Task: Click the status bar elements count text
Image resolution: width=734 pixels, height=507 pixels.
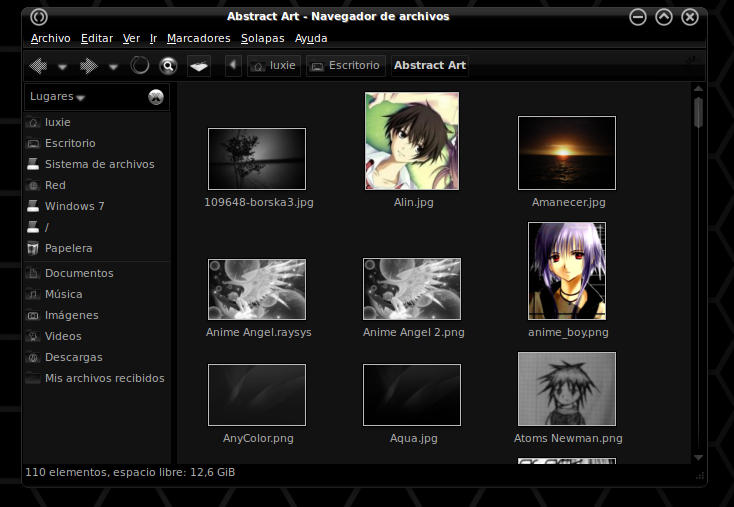Action: [x=130, y=472]
